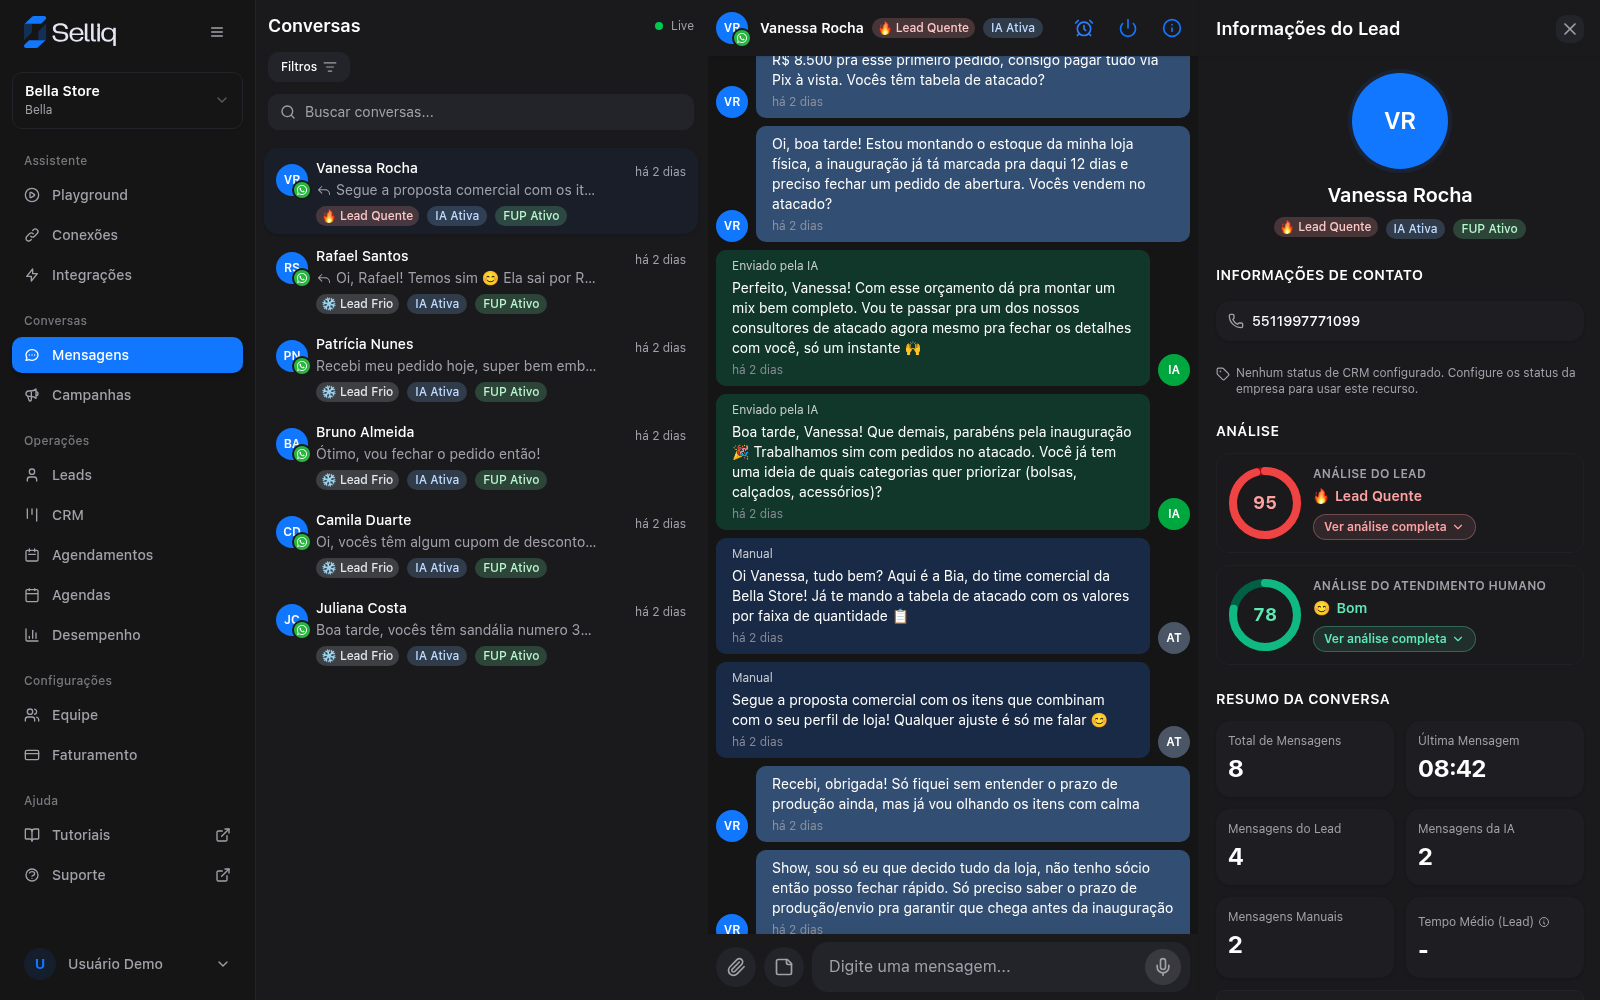Expand Ver análise completa for Atendimento Humano
Screen dimensions: 1600x1000
click(1394, 639)
